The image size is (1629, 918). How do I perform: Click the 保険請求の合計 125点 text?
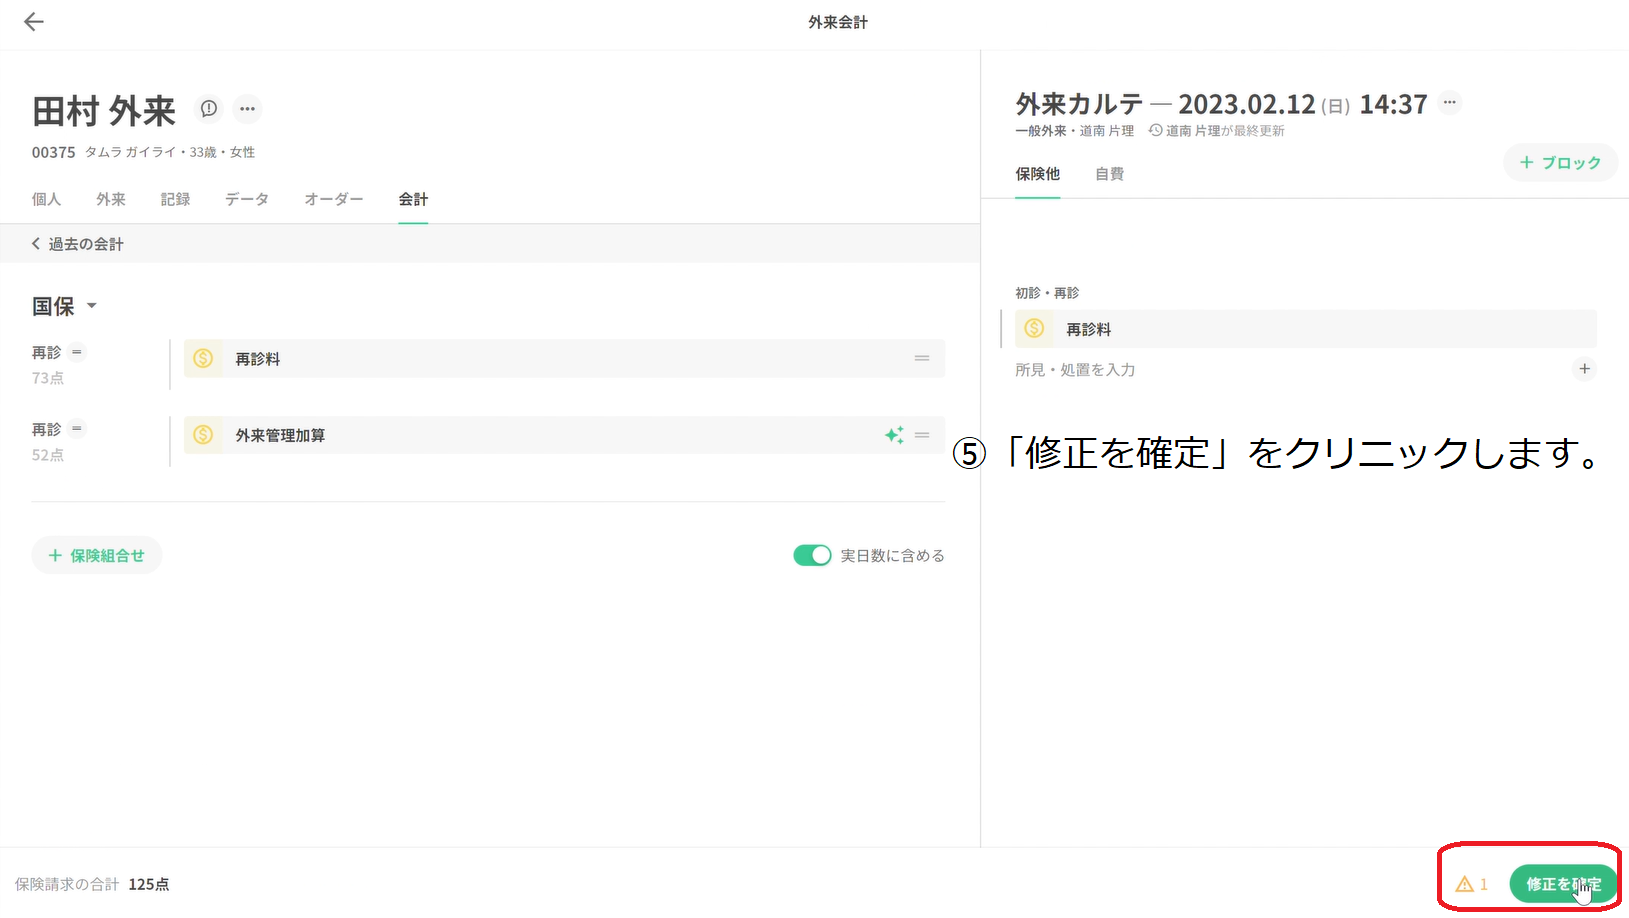(x=92, y=884)
